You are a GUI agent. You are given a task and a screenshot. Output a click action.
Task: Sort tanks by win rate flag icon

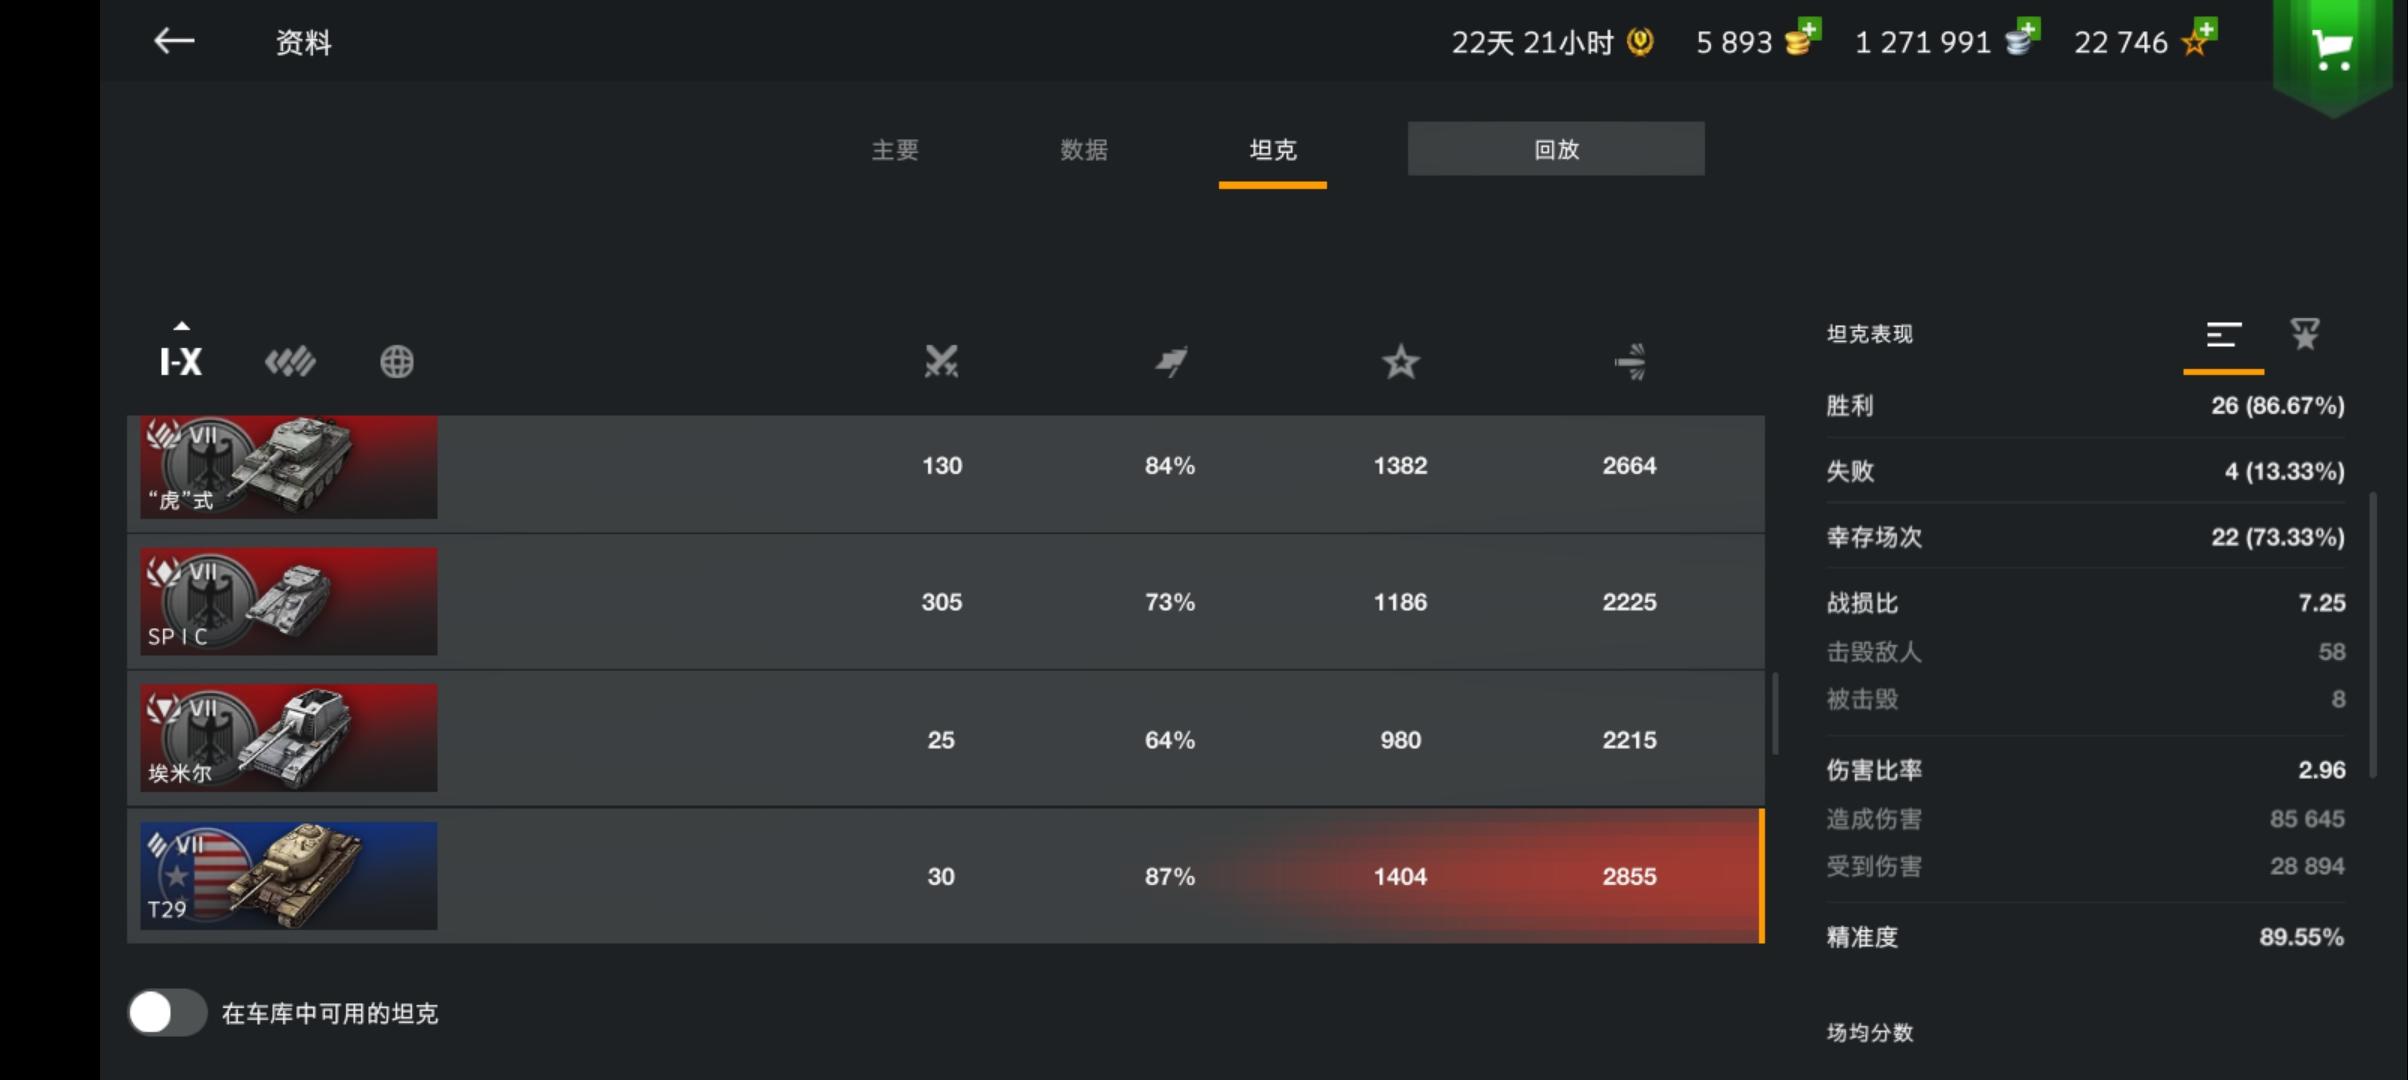coord(1170,361)
